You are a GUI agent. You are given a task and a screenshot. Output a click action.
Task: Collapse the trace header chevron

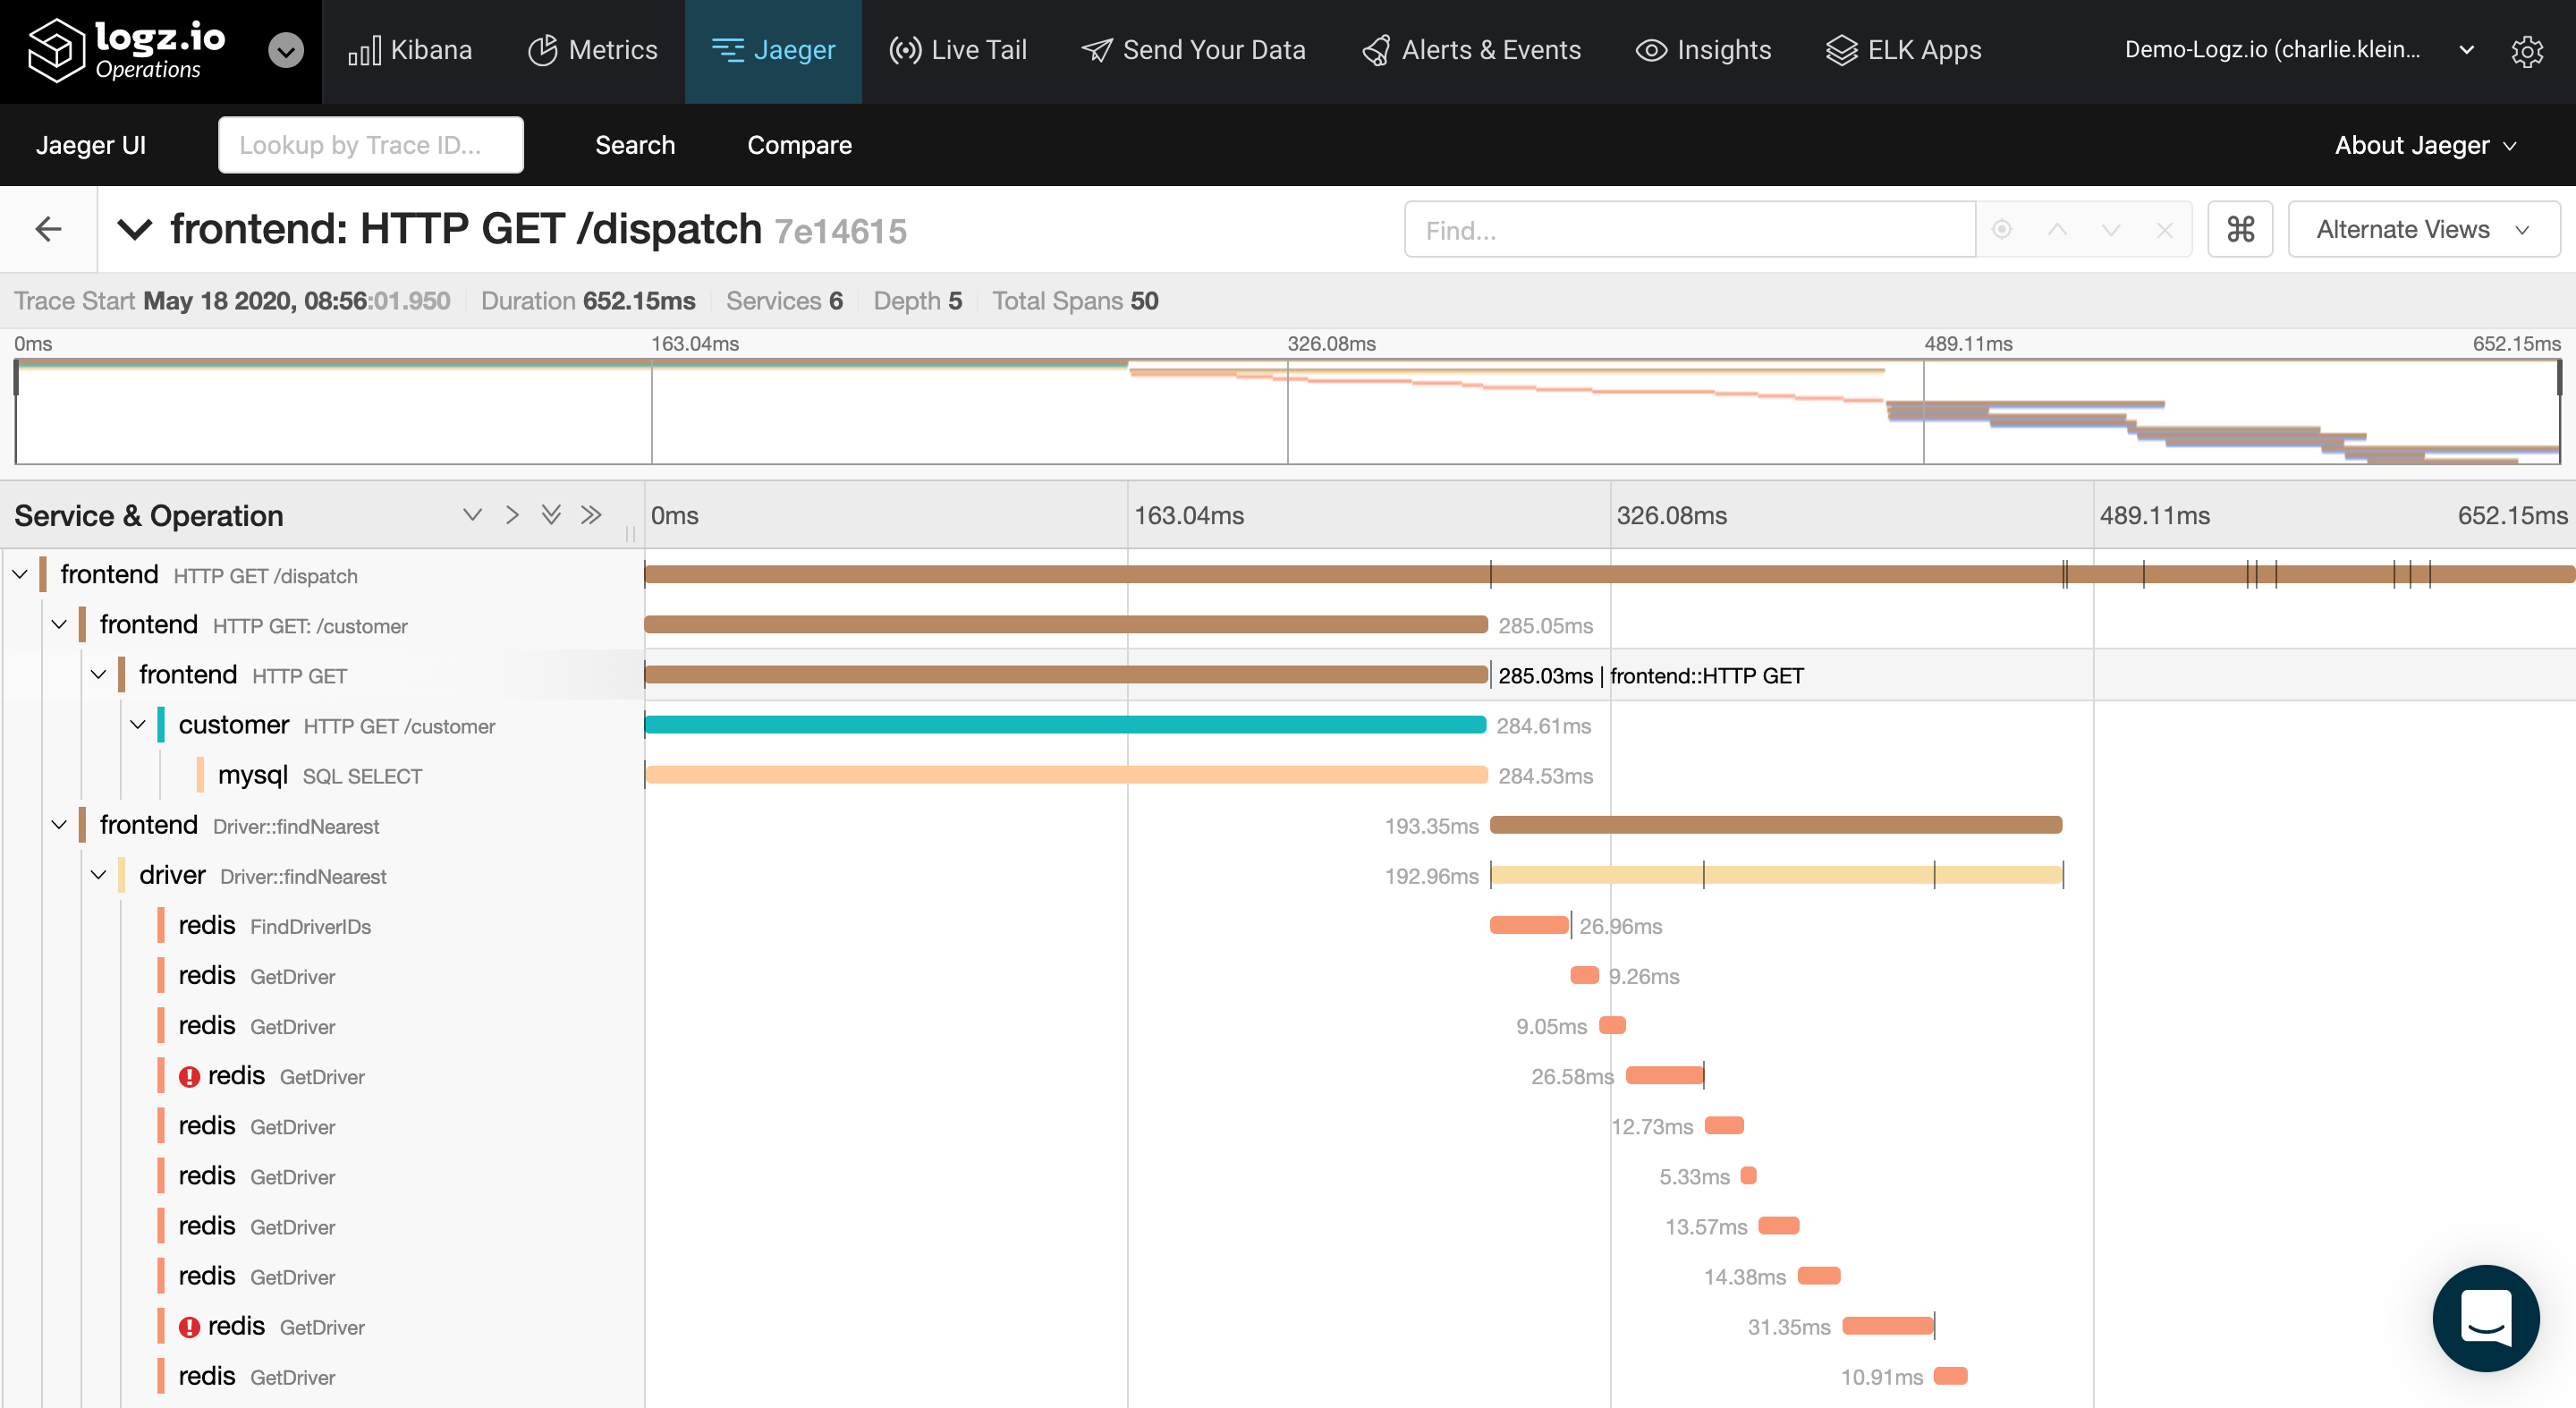pos(135,229)
